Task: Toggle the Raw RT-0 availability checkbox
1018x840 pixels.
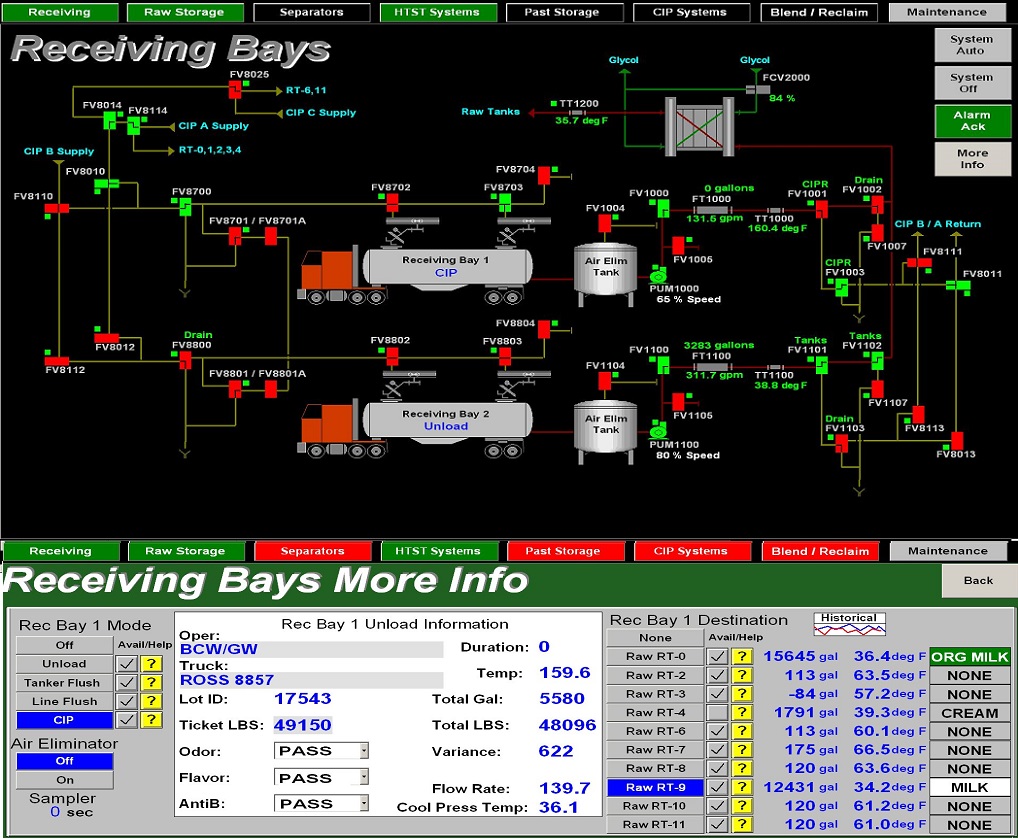Action: pos(717,656)
